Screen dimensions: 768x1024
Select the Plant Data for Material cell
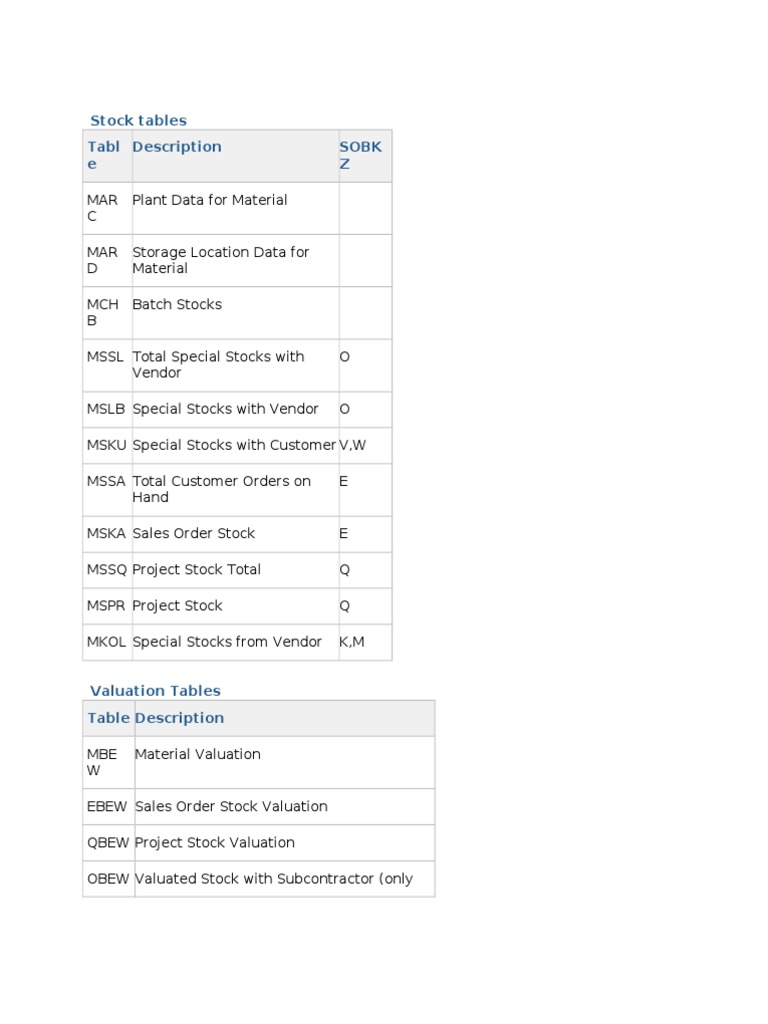[210, 200]
